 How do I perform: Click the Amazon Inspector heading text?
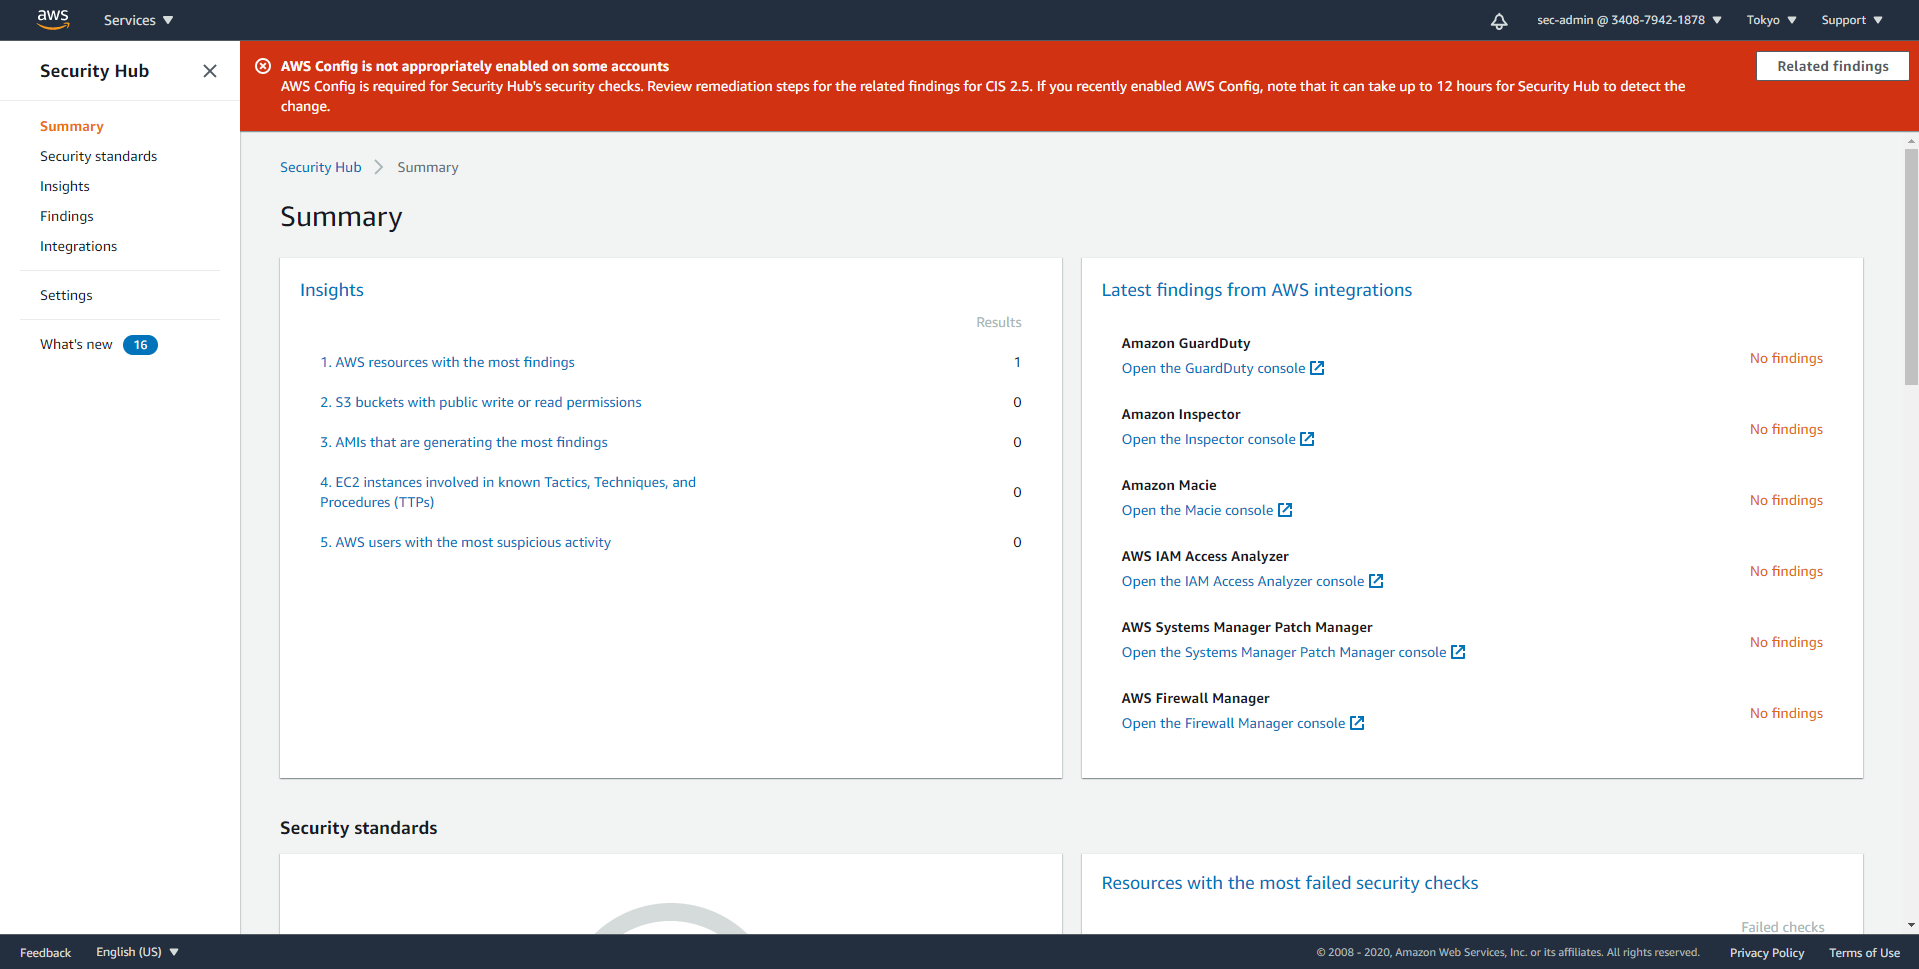(x=1181, y=414)
